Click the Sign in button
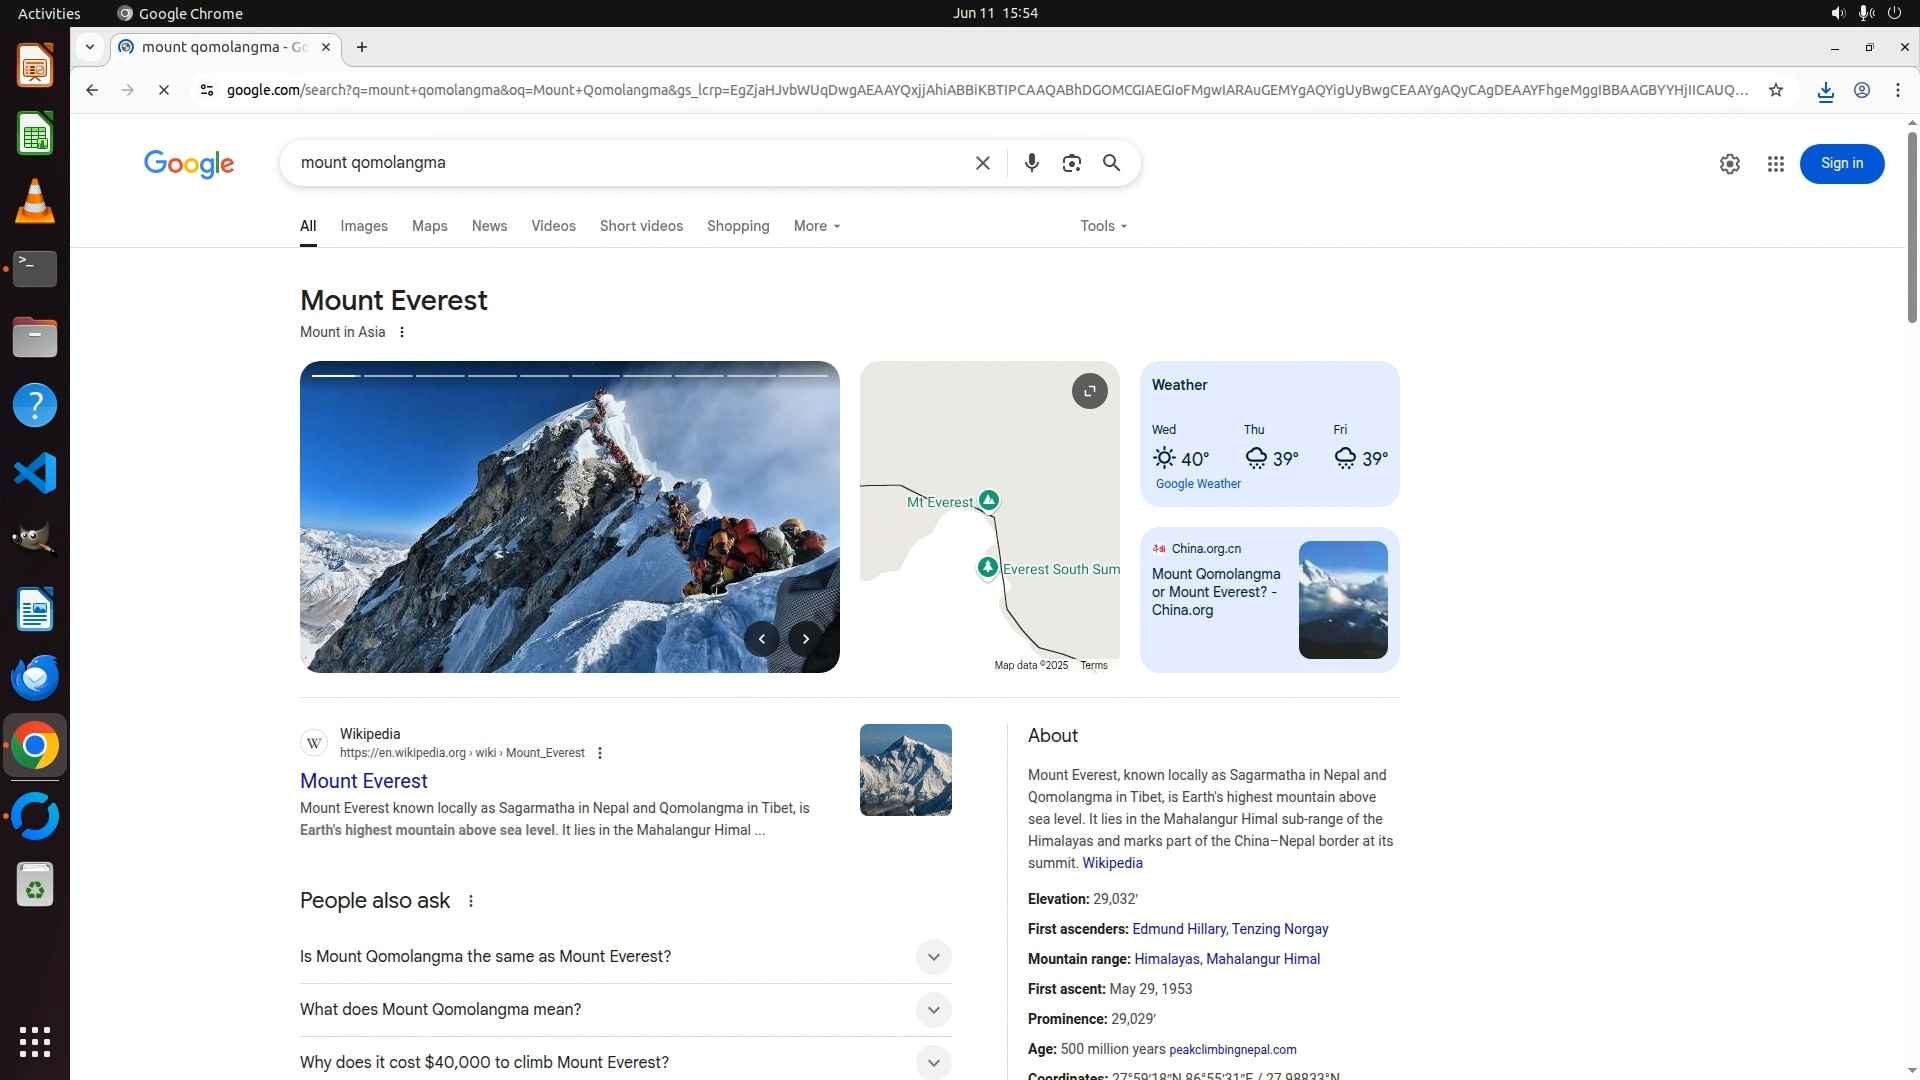This screenshot has width=1920, height=1080. coord(1841,164)
